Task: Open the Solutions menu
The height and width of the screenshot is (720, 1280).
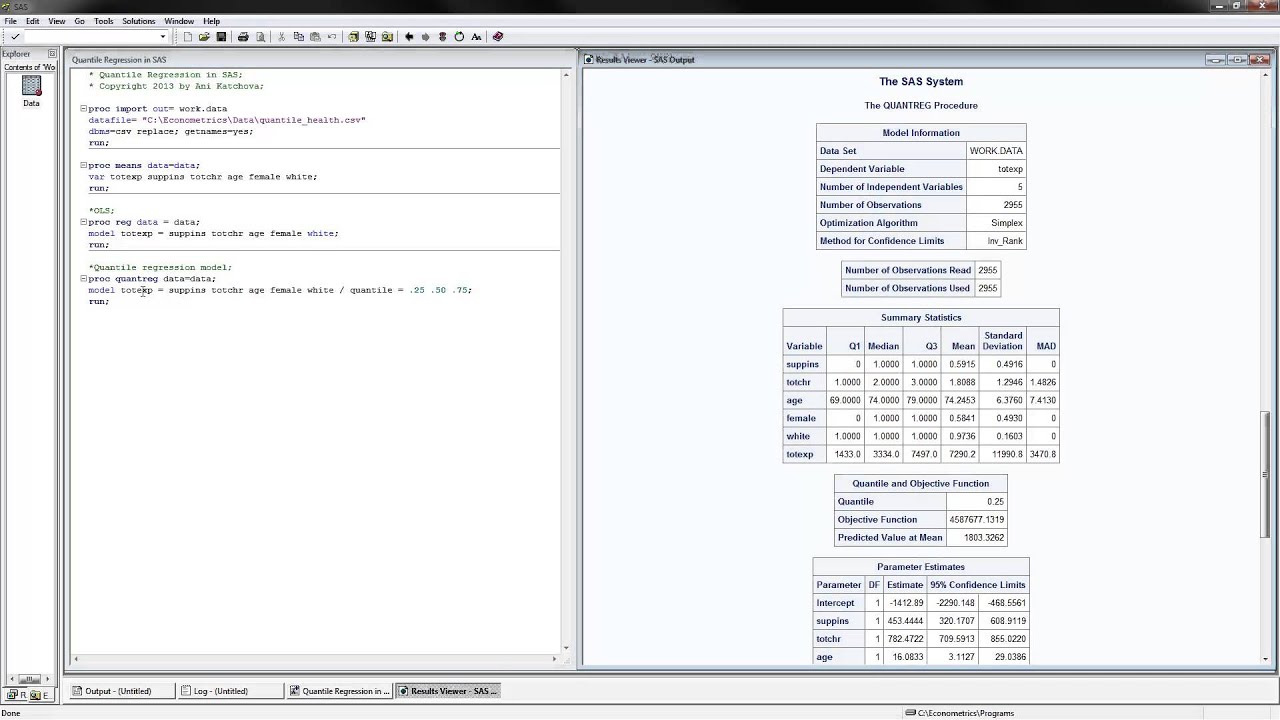Action: click(x=139, y=21)
